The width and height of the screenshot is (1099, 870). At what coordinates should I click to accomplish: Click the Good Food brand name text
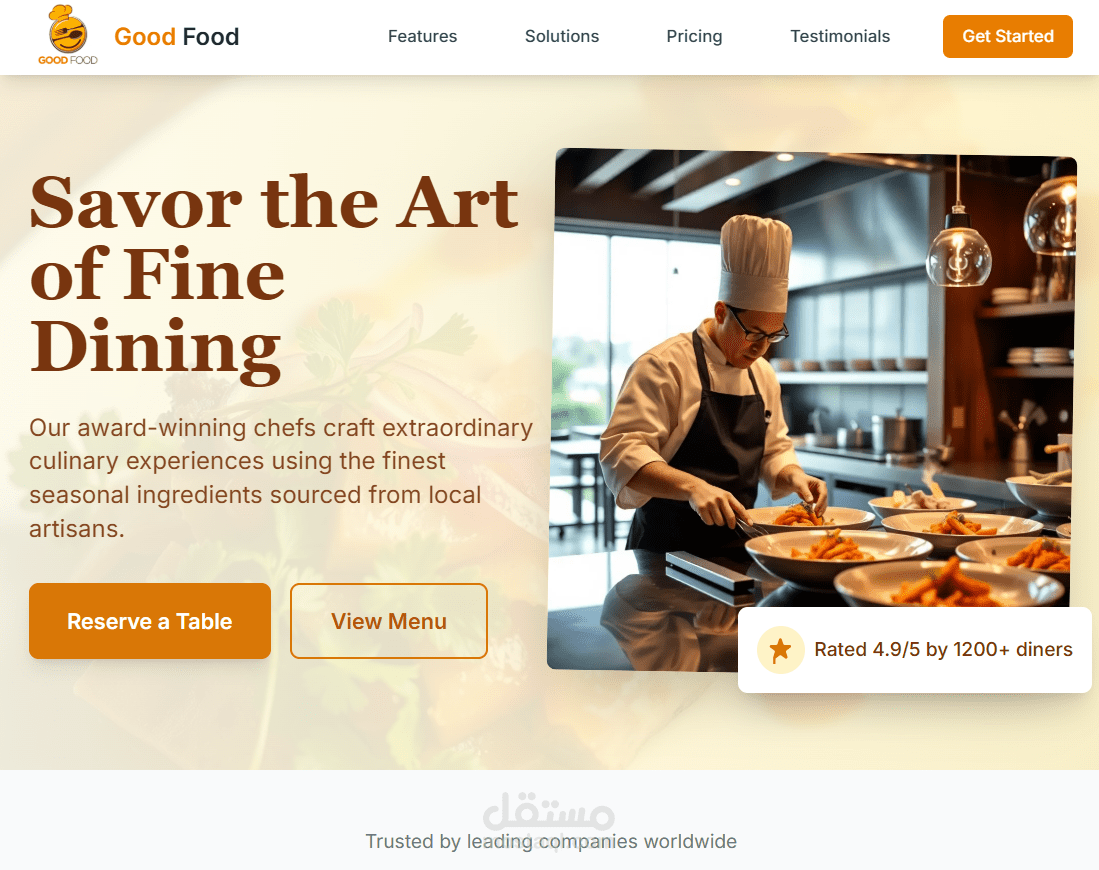(x=177, y=36)
